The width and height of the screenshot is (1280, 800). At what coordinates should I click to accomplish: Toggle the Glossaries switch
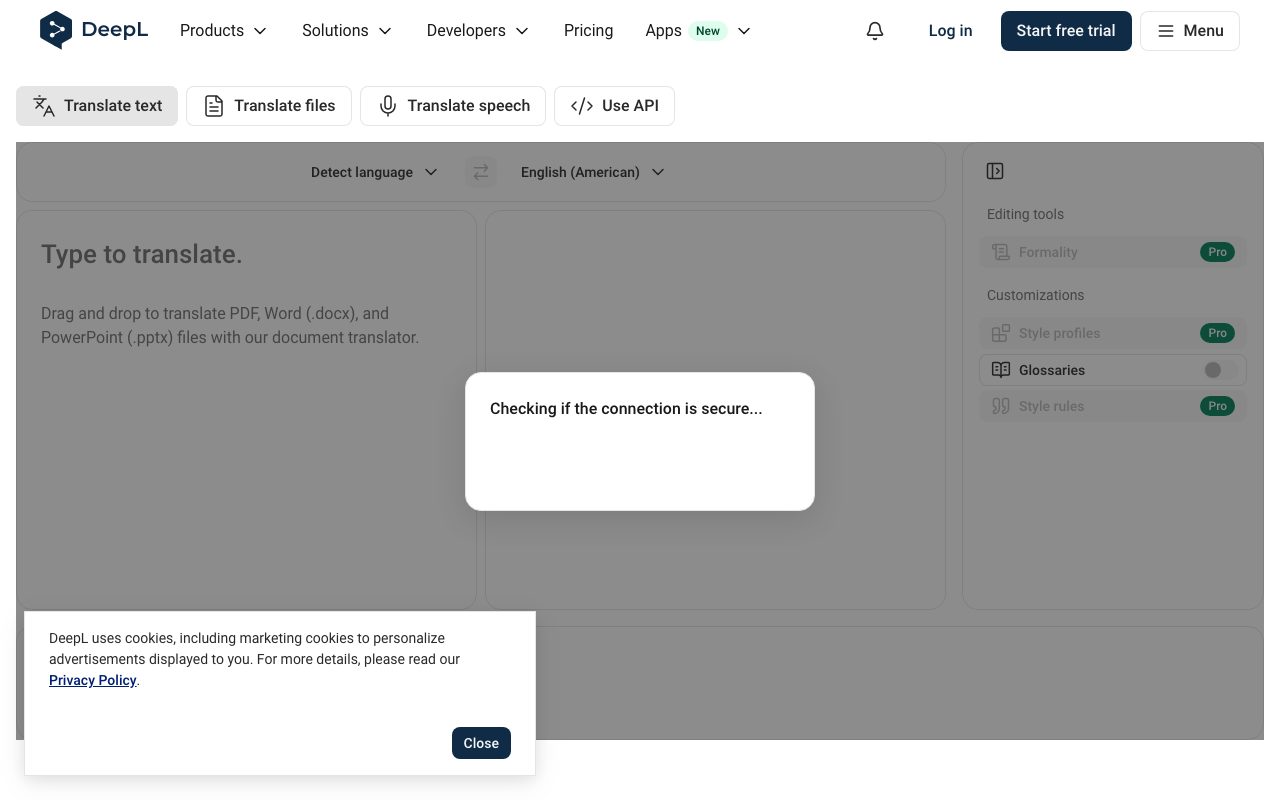tap(1220, 370)
